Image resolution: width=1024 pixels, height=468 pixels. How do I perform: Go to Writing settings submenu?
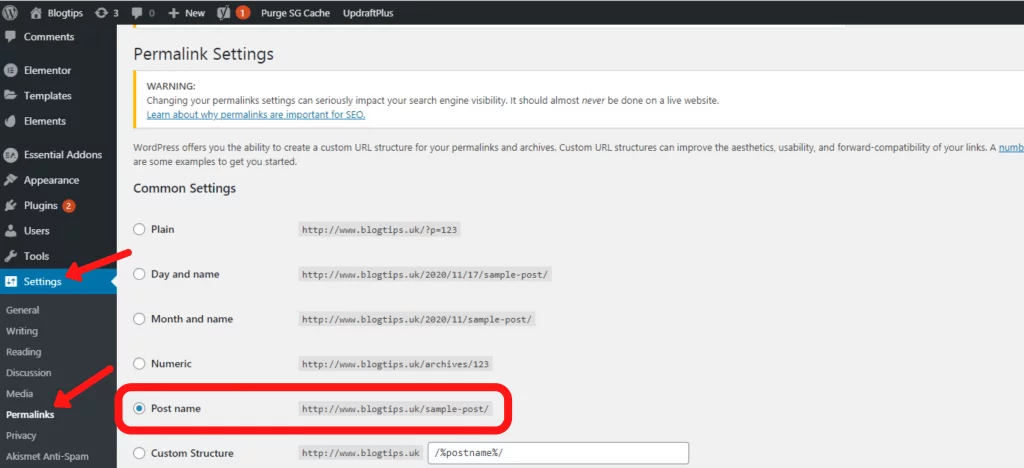coord(22,331)
